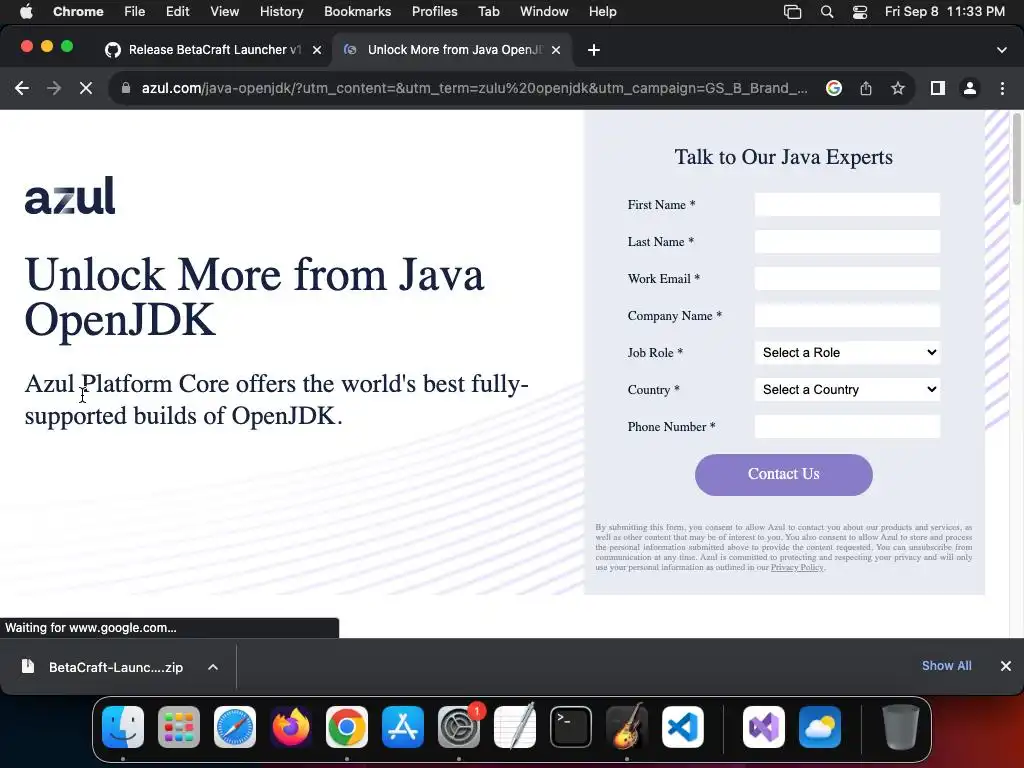Close the BetaCraft Launcher tab

[317, 50]
